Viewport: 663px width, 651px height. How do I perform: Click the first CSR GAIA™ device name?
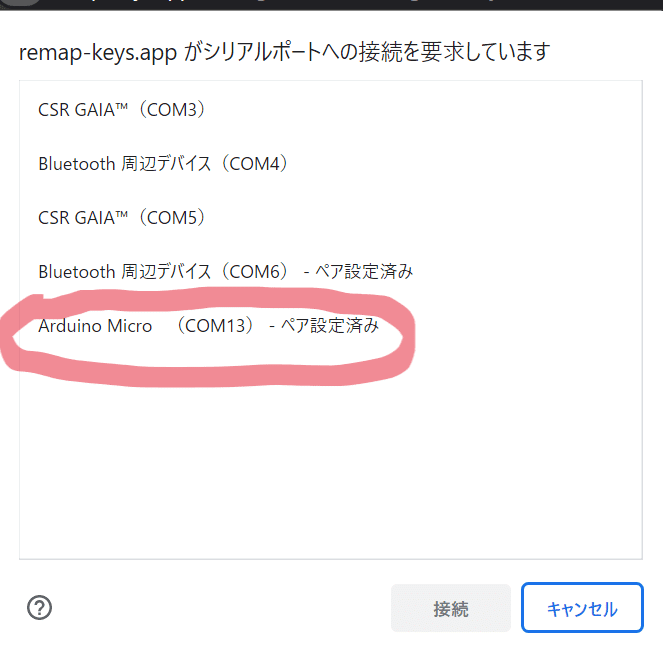point(83,110)
